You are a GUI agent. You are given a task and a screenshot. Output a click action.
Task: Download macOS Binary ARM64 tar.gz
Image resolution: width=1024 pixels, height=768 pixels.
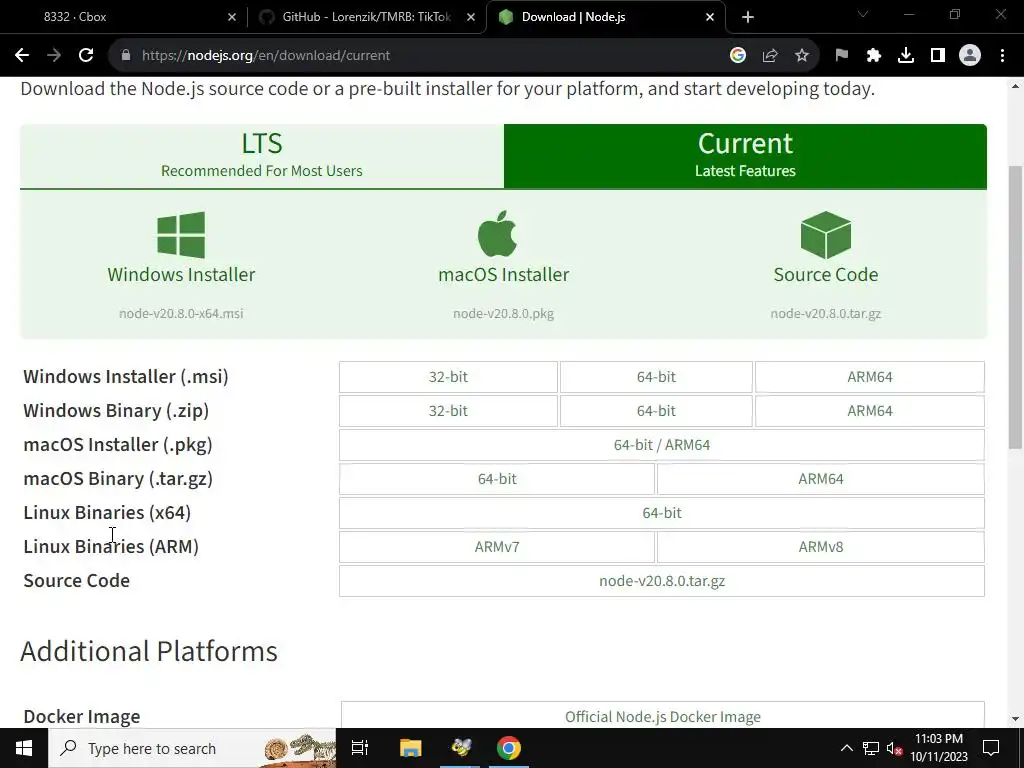click(821, 479)
